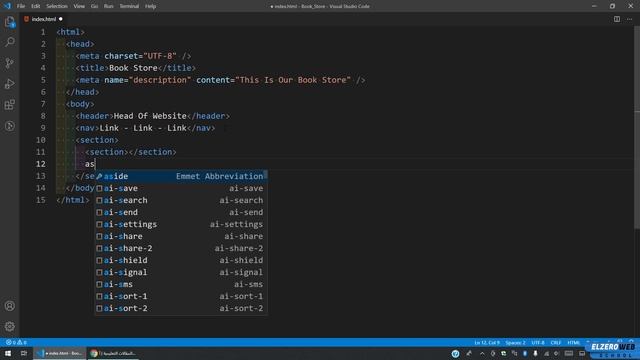Click the VS Code logo in title bar
The height and width of the screenshot is (360, 640).
pyautogui.click(x=7, y=6)
